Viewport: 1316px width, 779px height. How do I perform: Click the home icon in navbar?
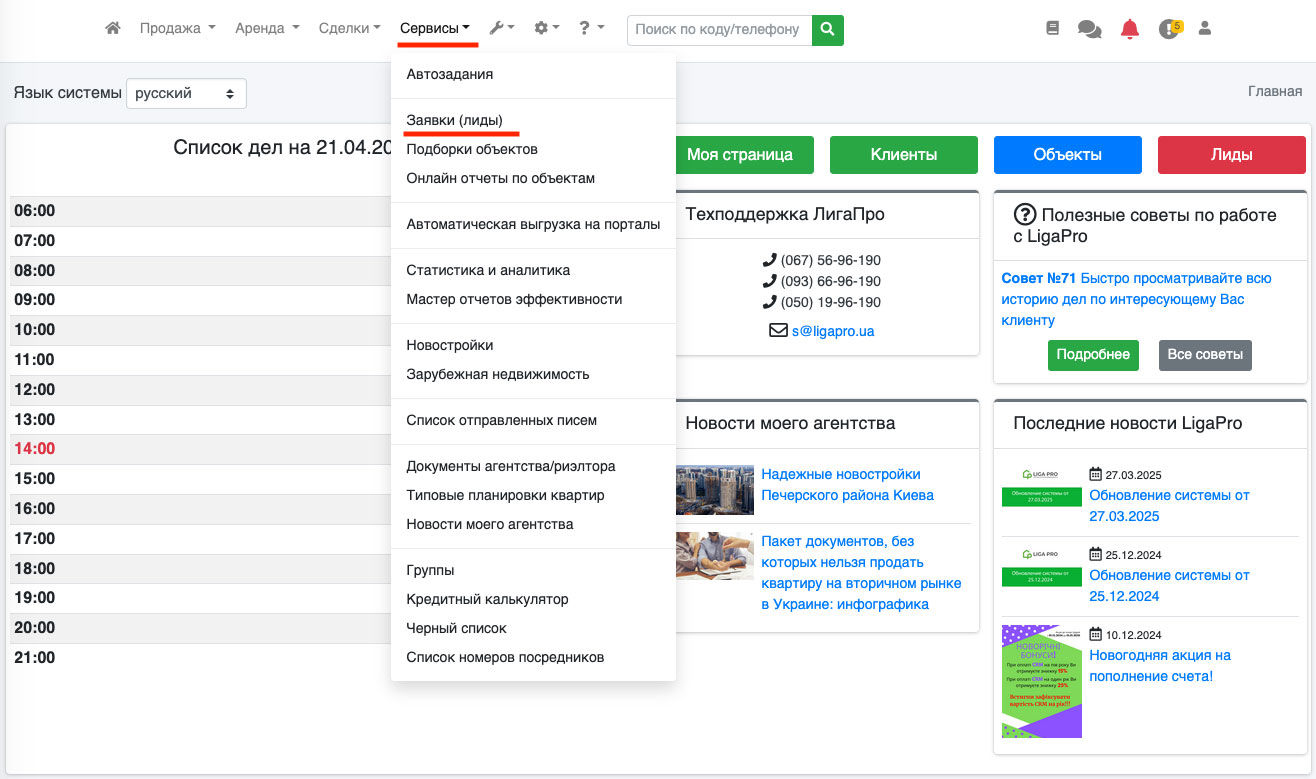point(112,29)
